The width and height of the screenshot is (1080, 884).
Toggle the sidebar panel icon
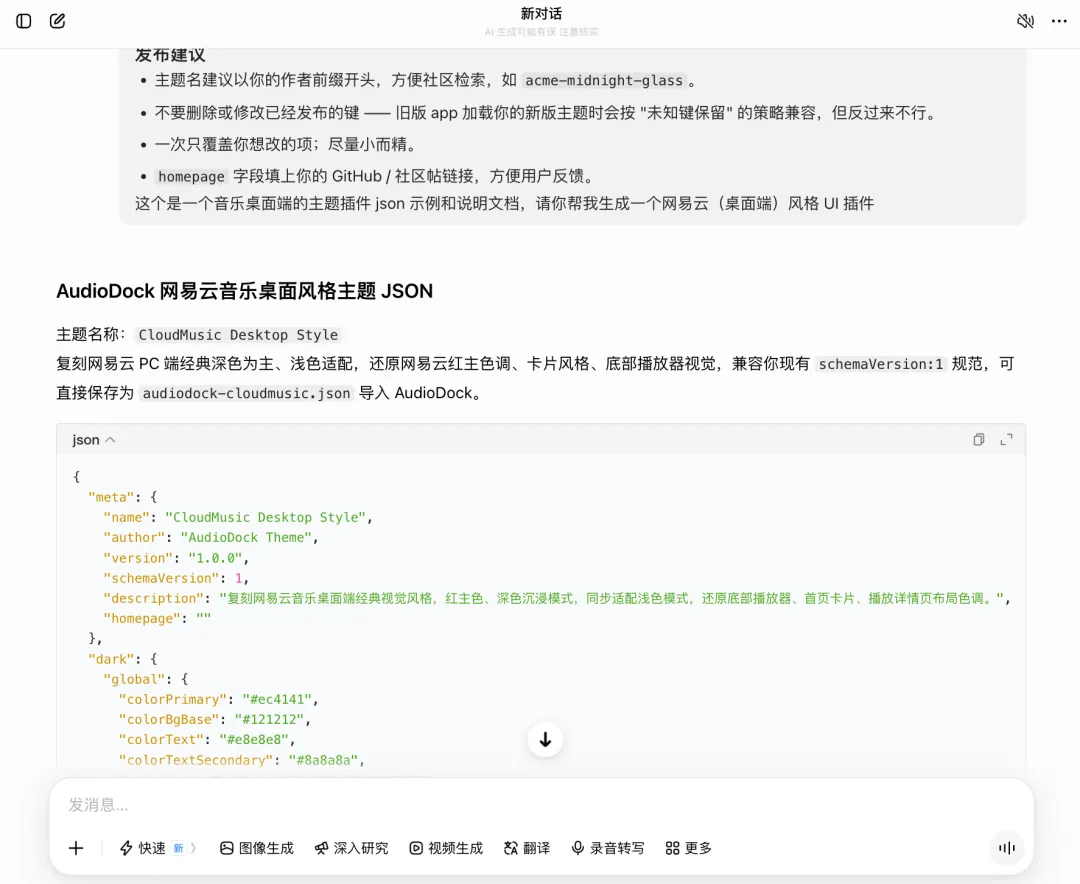point(23,21)
